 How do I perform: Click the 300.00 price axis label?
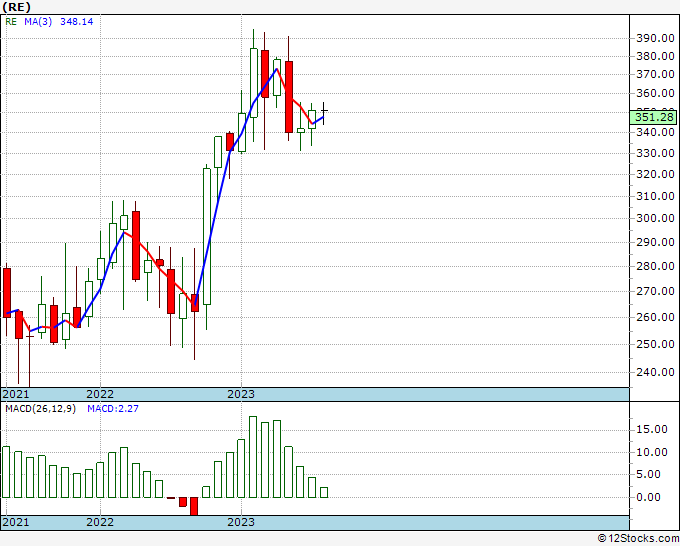(x=655, y=218)
